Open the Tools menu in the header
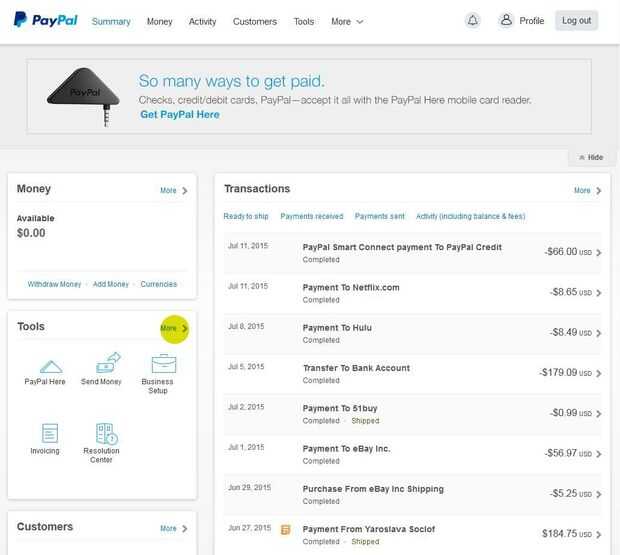 [304, 22]
